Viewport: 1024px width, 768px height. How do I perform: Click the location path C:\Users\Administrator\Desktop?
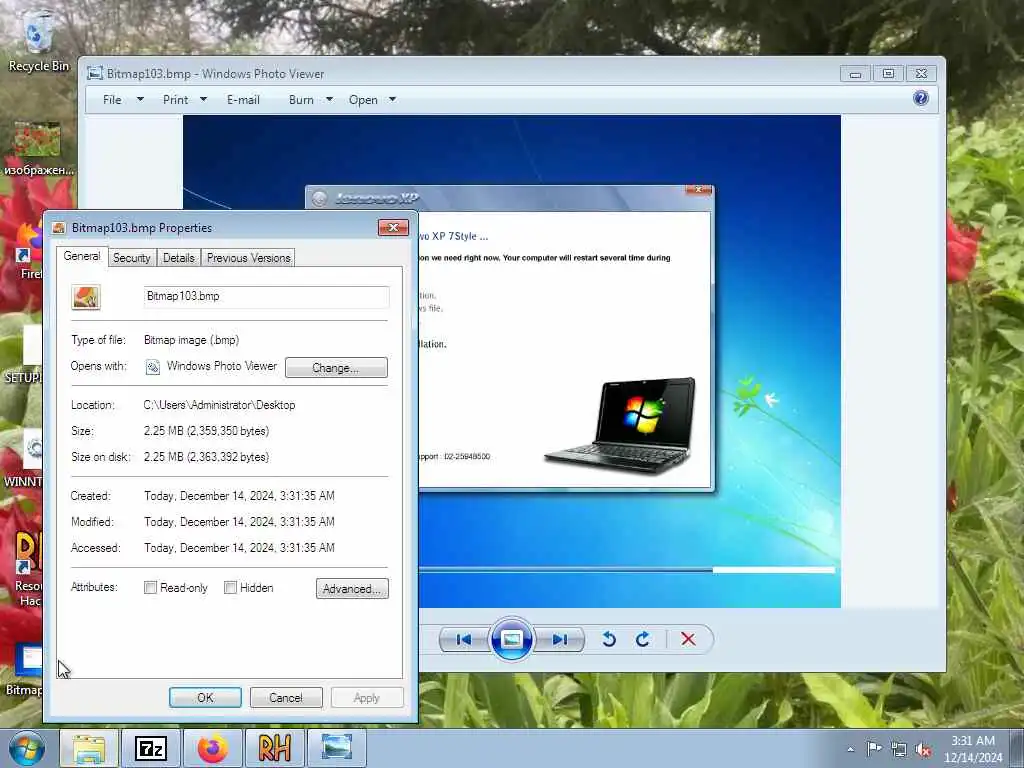tap(219, 405)
